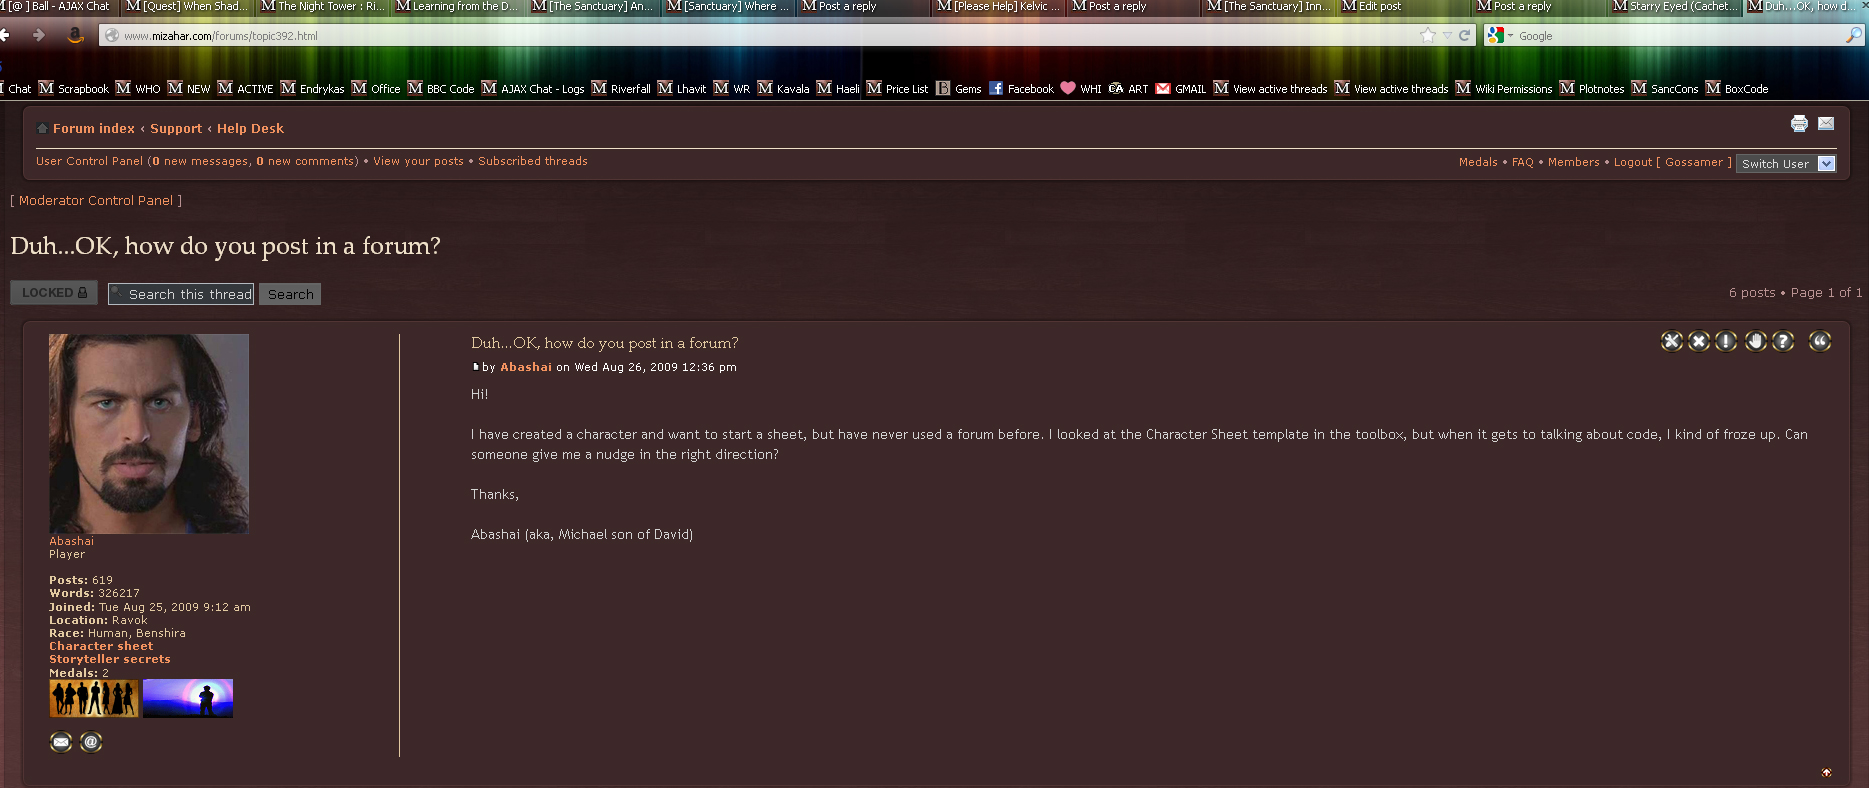Click the warn user hand icon

pos(1756,341)
